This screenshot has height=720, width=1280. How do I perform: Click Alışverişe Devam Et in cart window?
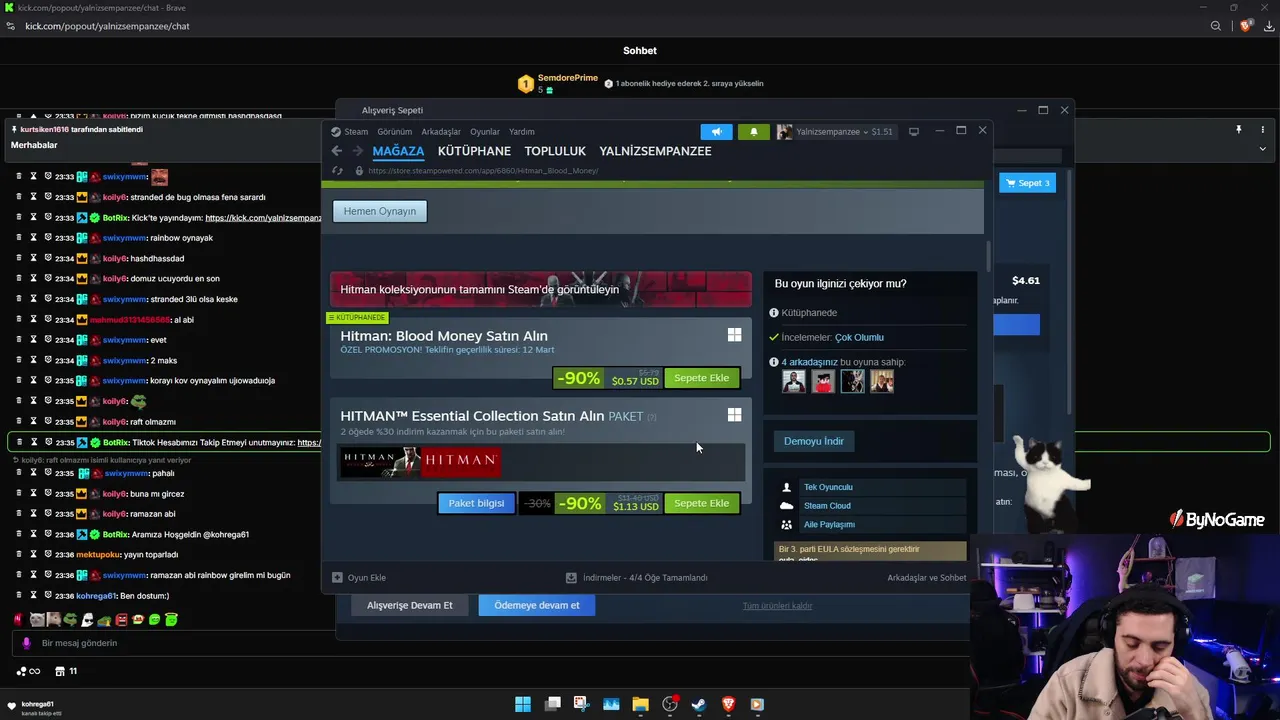pyautogui.click(x=410, y=605)
